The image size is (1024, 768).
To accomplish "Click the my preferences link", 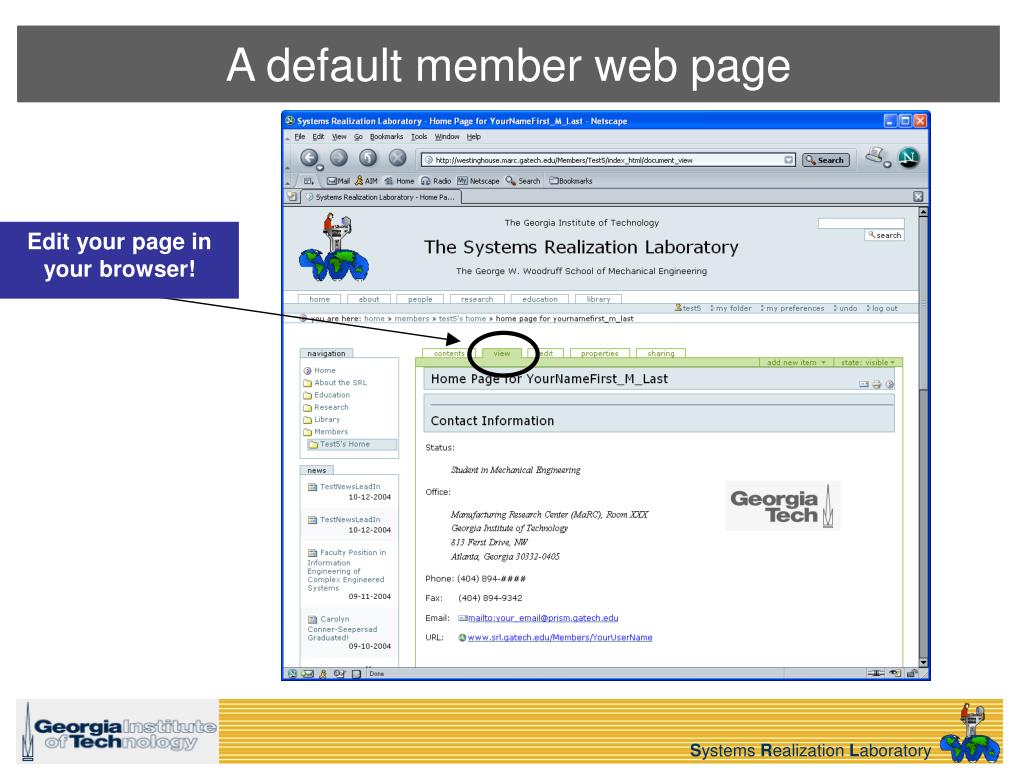I will (x=792, y=308).
